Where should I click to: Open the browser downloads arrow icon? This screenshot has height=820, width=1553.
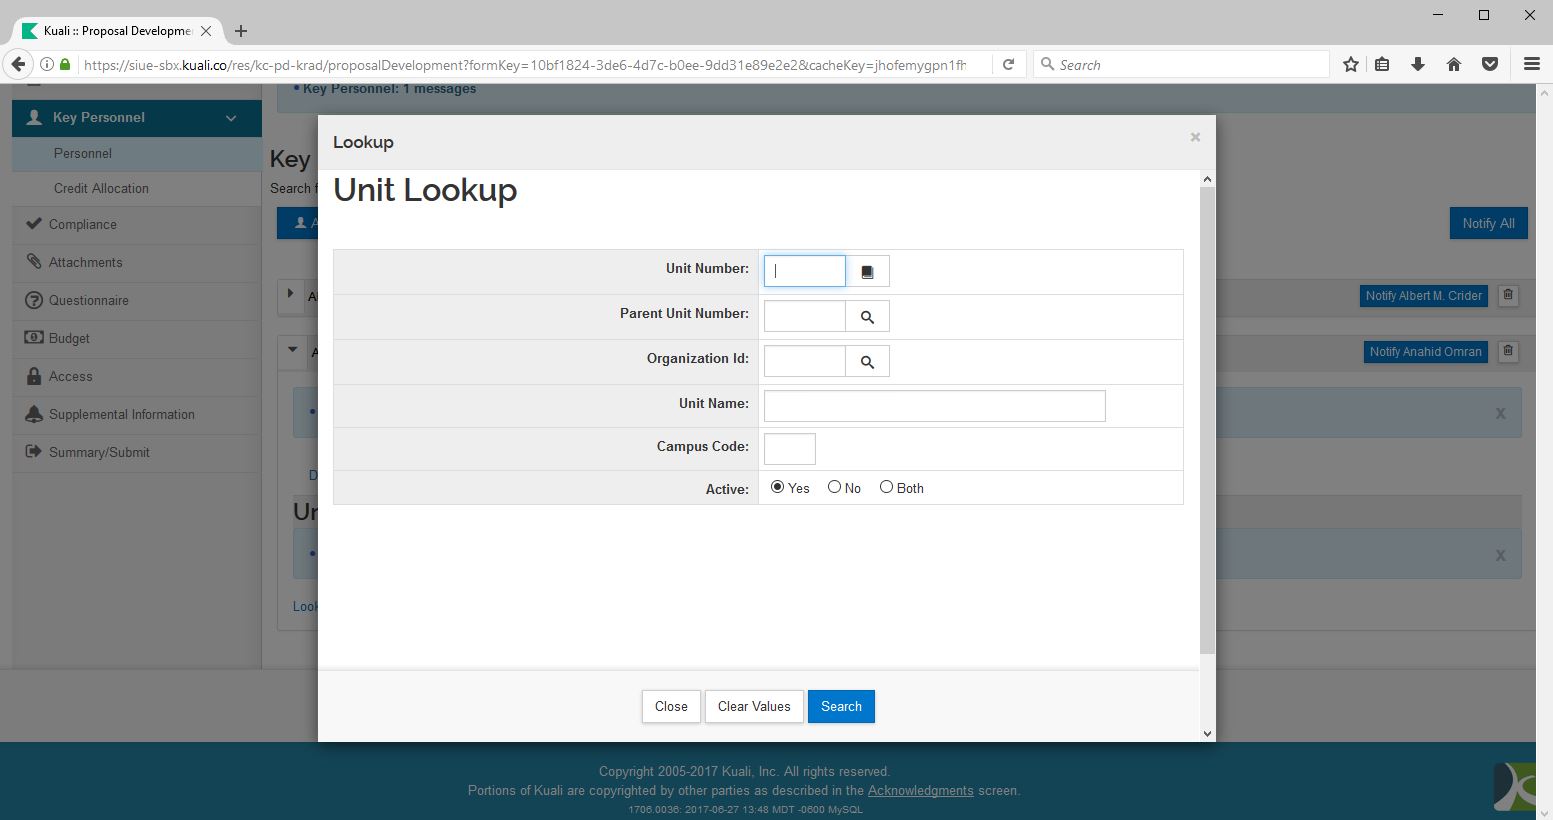point(1417,65)
